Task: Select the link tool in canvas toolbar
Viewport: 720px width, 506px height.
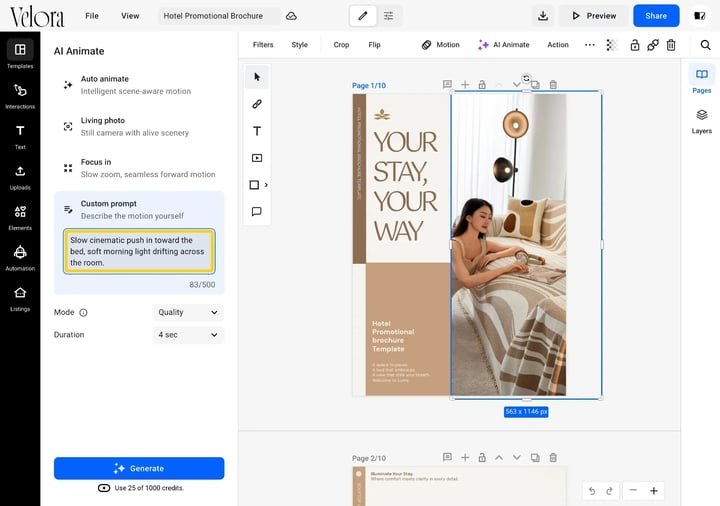Action: point(257,104)
